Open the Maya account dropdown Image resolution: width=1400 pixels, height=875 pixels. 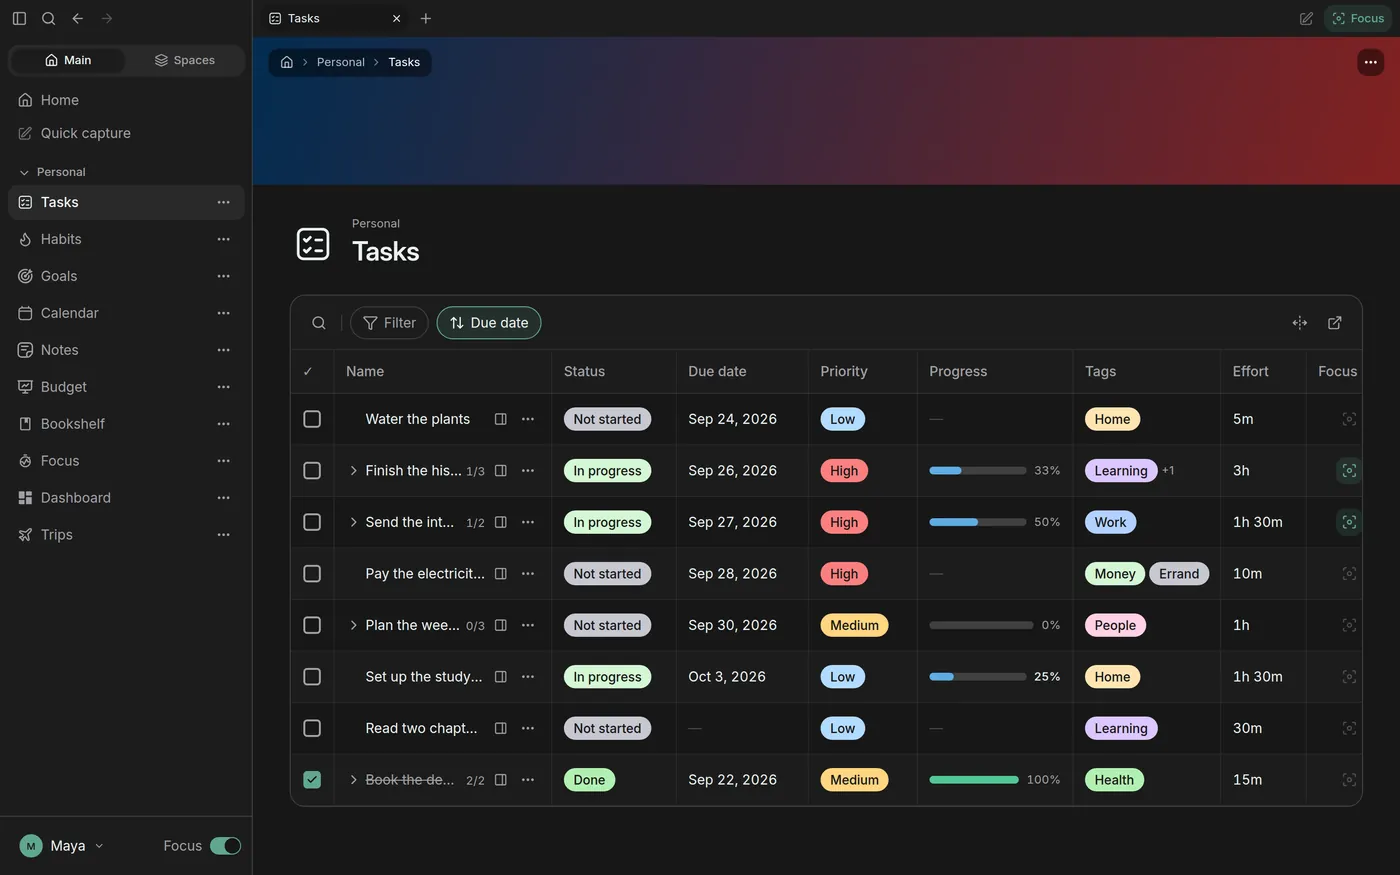pyautogui.click(x=62, y=846)
